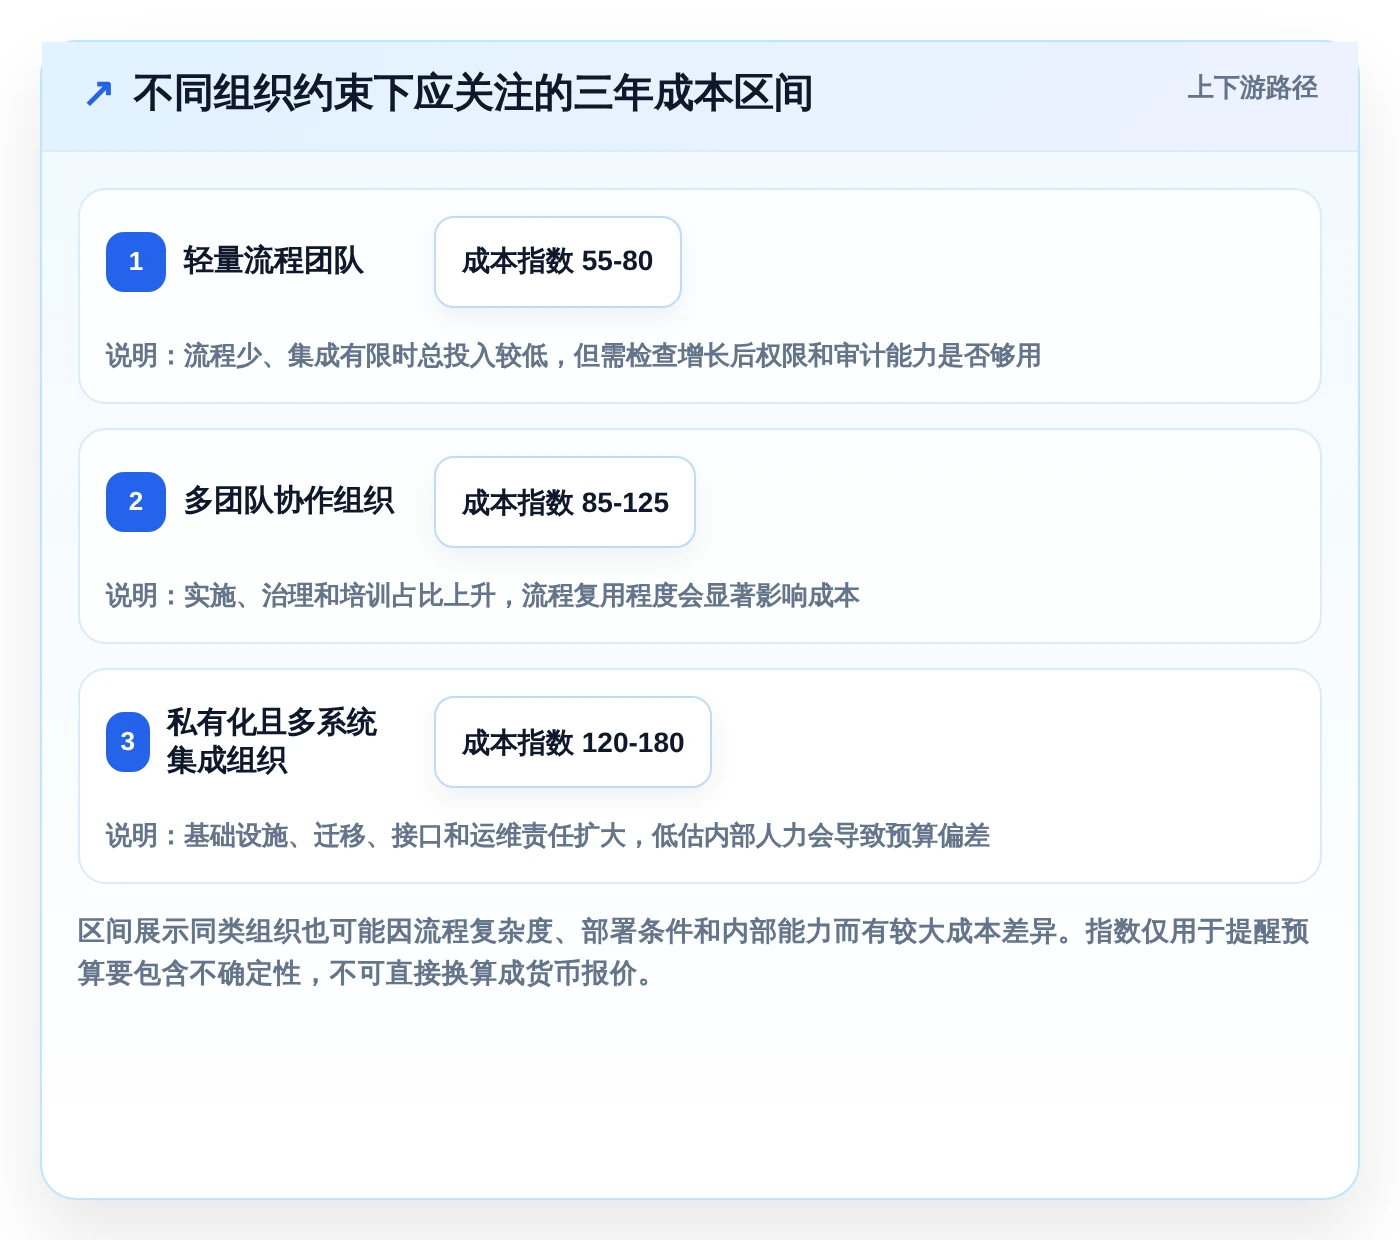This screenshot has width=1400, height=1240.
Task: Select the number 3 badge for 私有化且多系统集成组织
Action: pos(128,742)
